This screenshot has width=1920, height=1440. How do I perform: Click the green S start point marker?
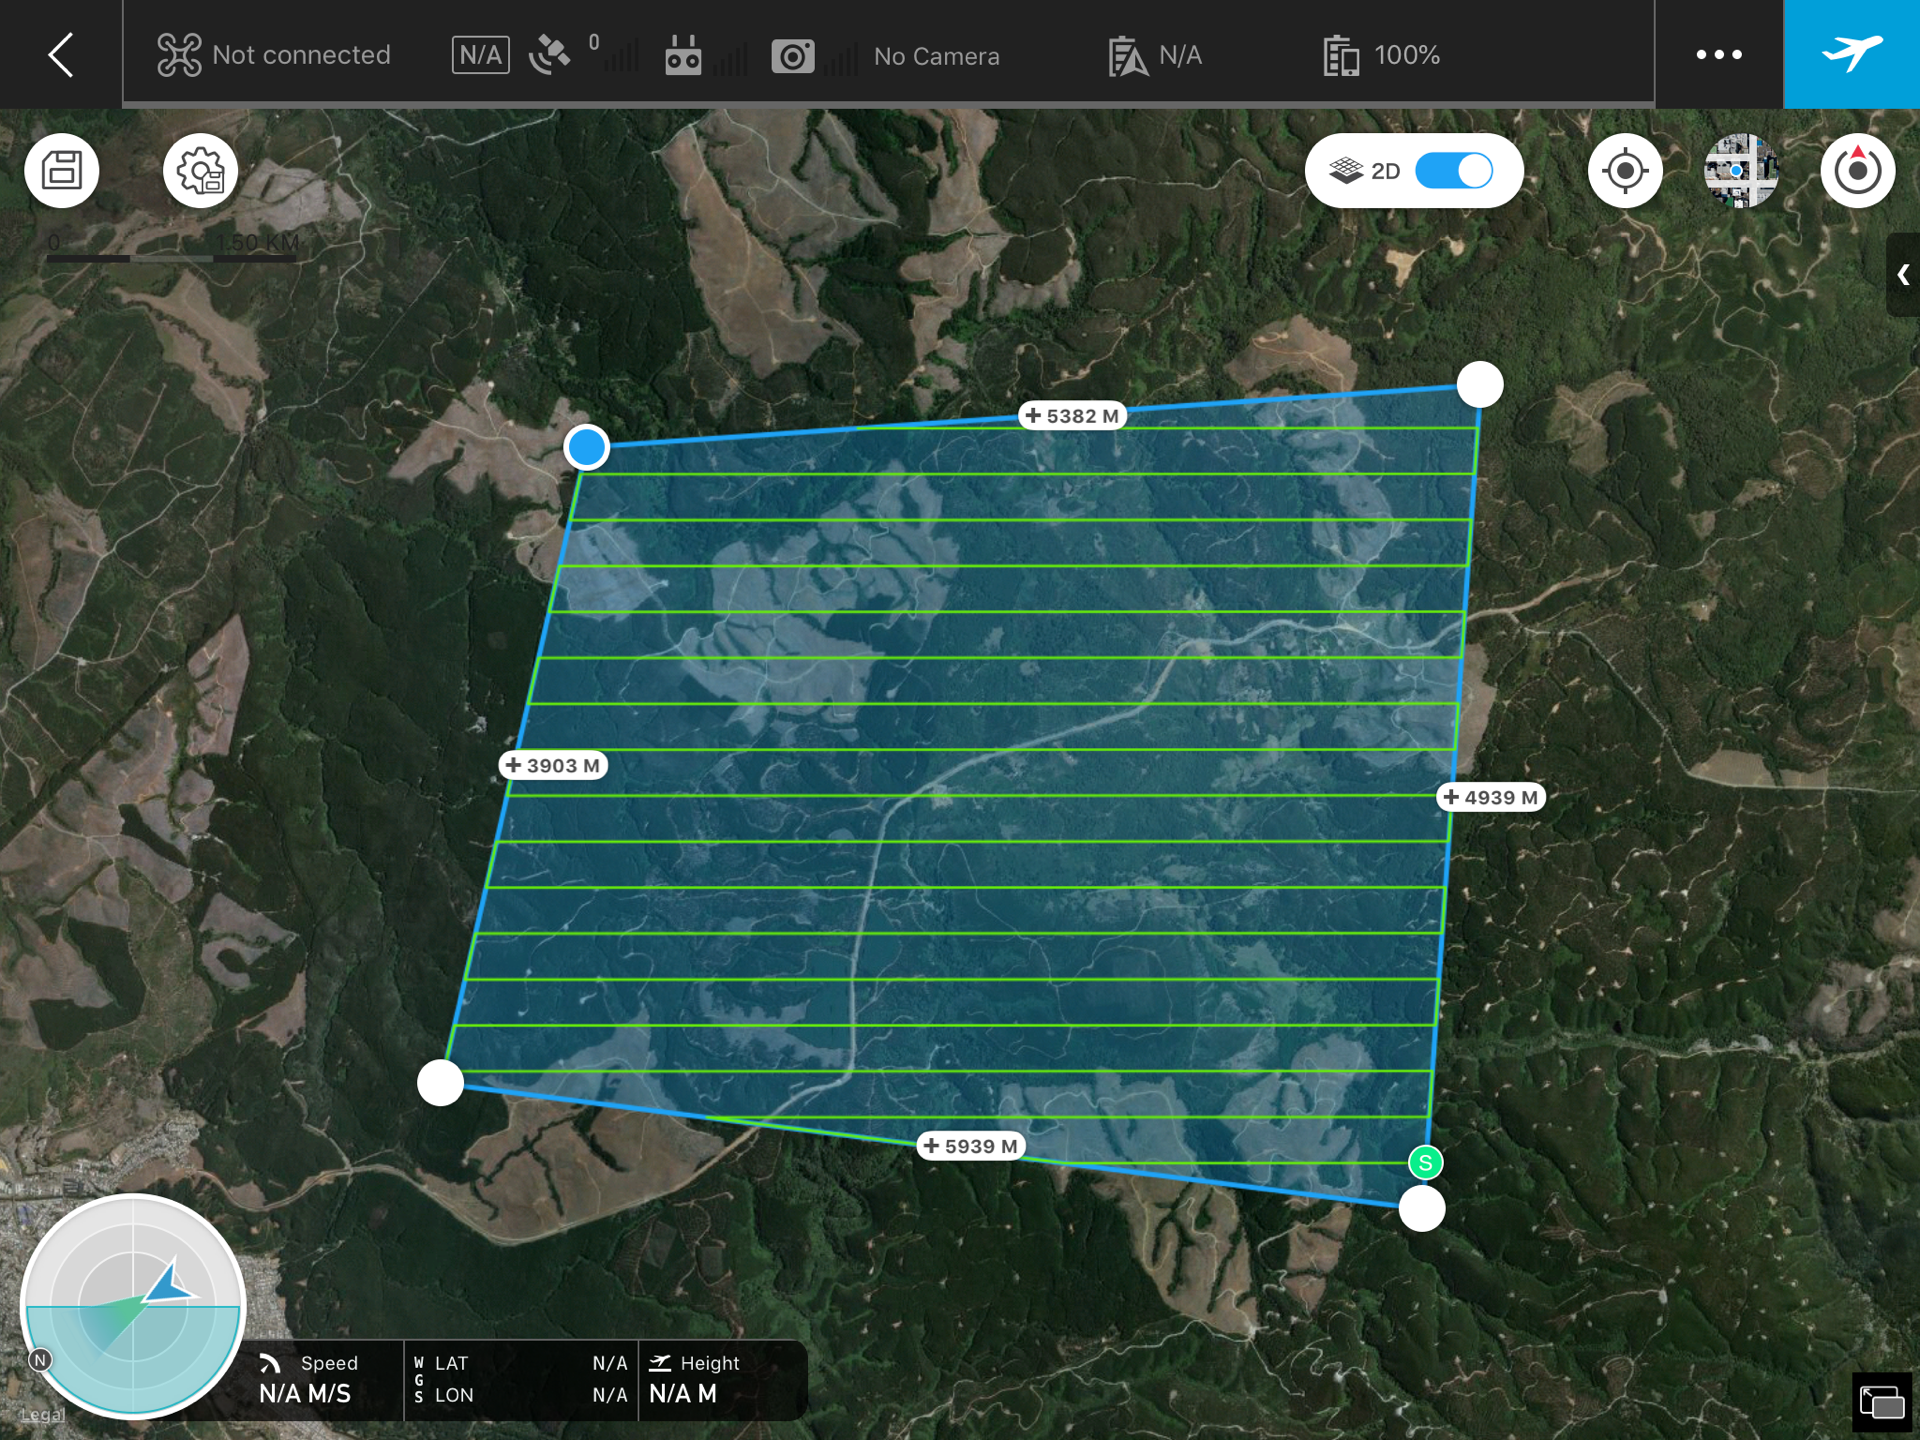[x=1425, y=1162]
